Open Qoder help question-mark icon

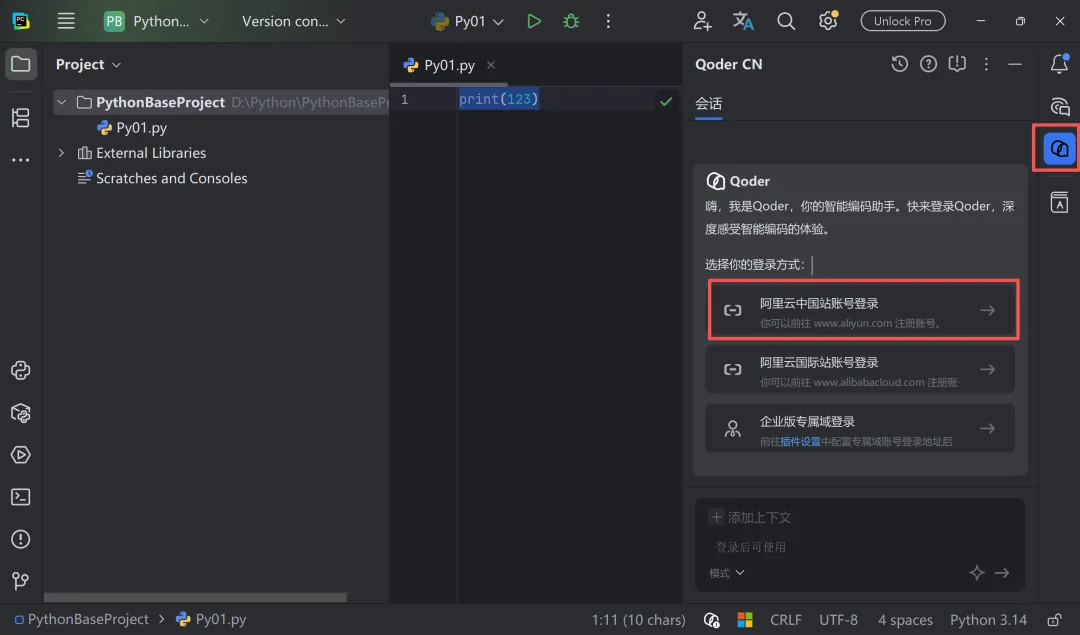[928, 64]
